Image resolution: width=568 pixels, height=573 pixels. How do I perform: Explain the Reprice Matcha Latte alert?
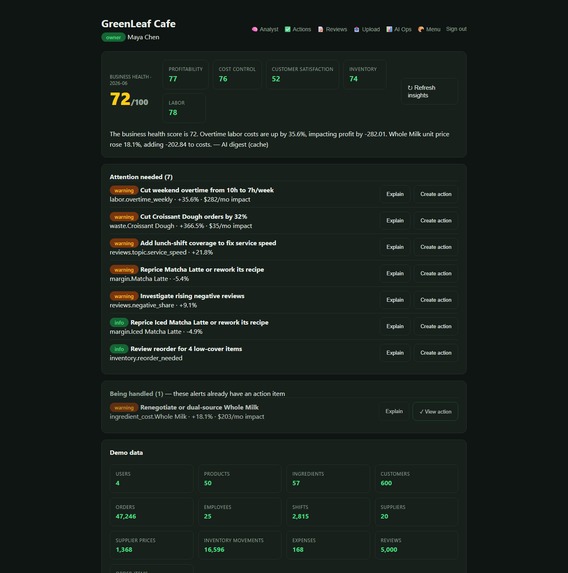click(x=395, y=273)
